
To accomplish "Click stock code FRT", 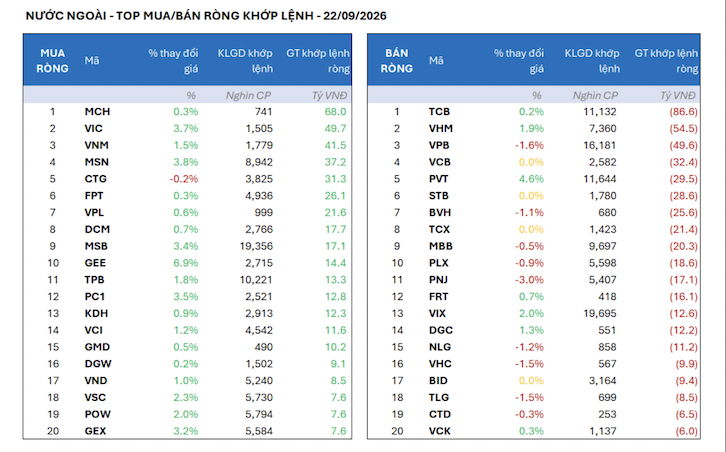I will click(x=438, y=296).
